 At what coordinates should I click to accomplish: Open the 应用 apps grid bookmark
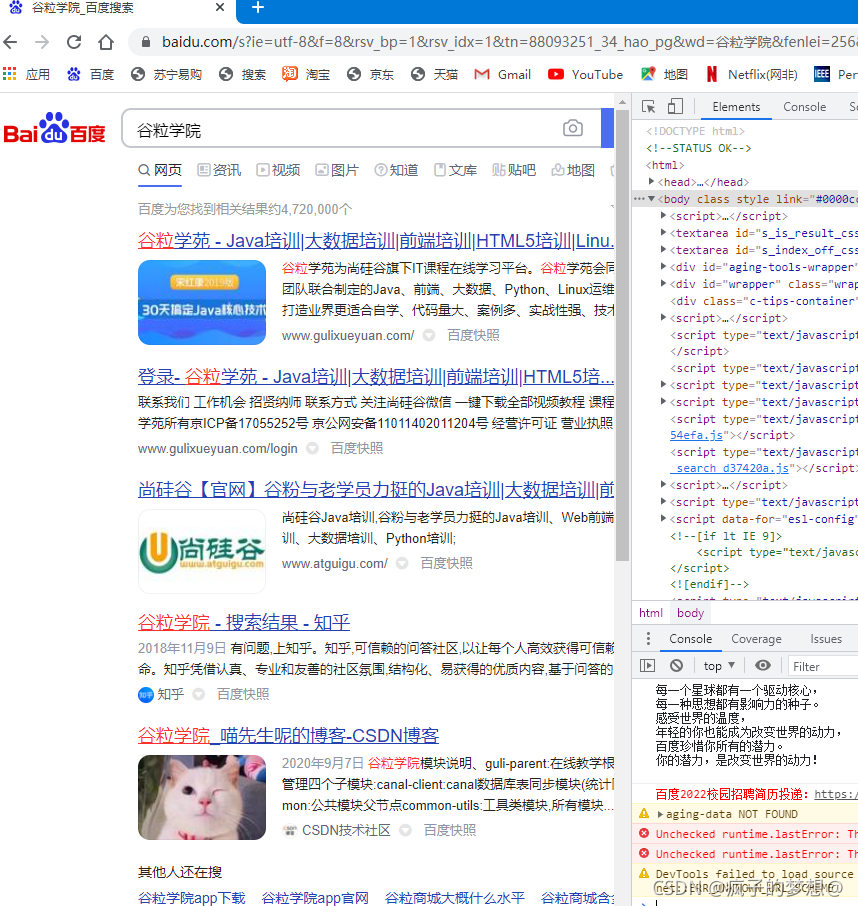[27, 75]
